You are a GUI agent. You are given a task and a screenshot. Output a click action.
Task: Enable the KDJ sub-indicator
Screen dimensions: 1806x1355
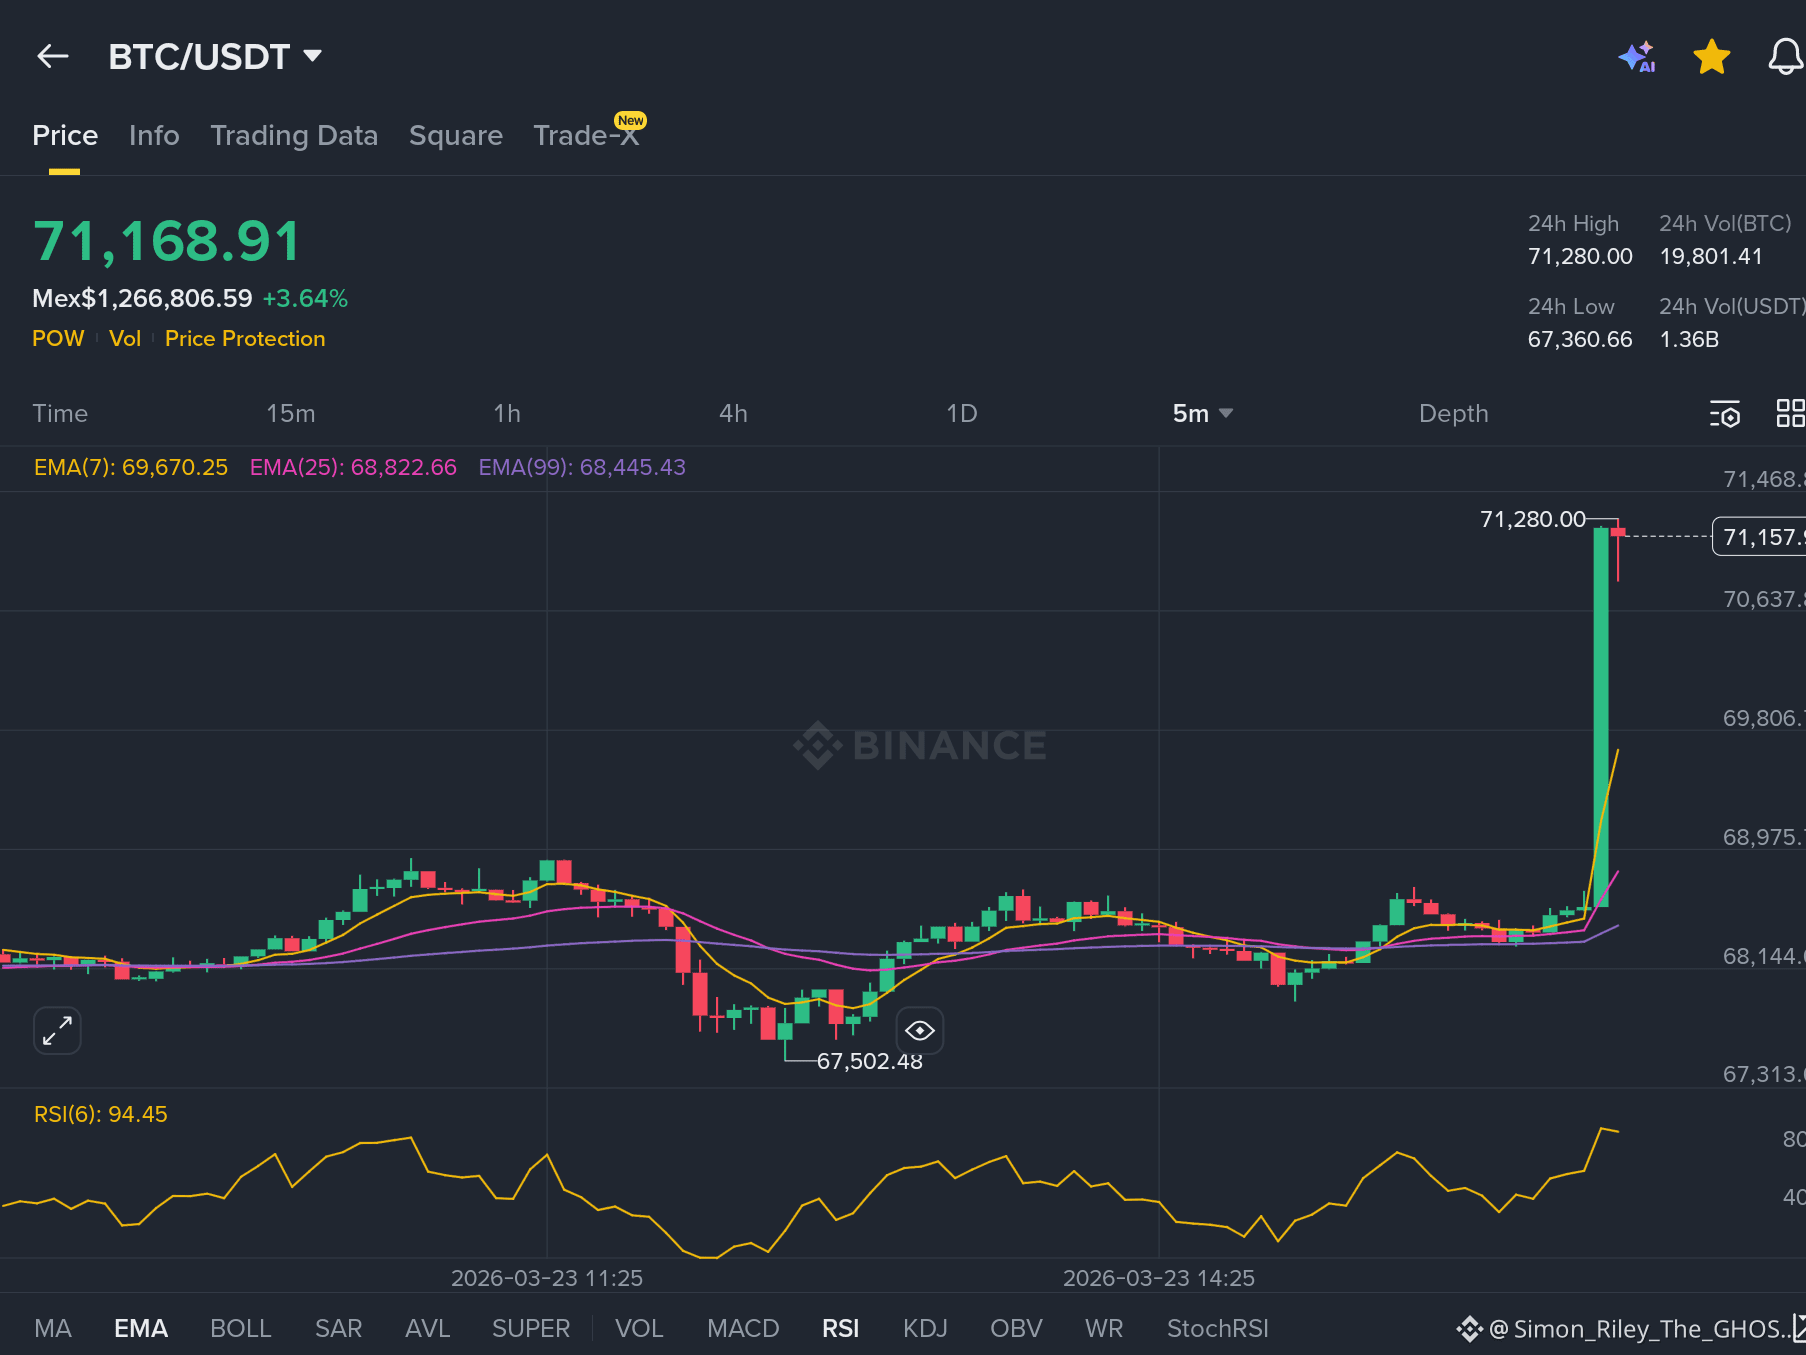coord(925,1328)
